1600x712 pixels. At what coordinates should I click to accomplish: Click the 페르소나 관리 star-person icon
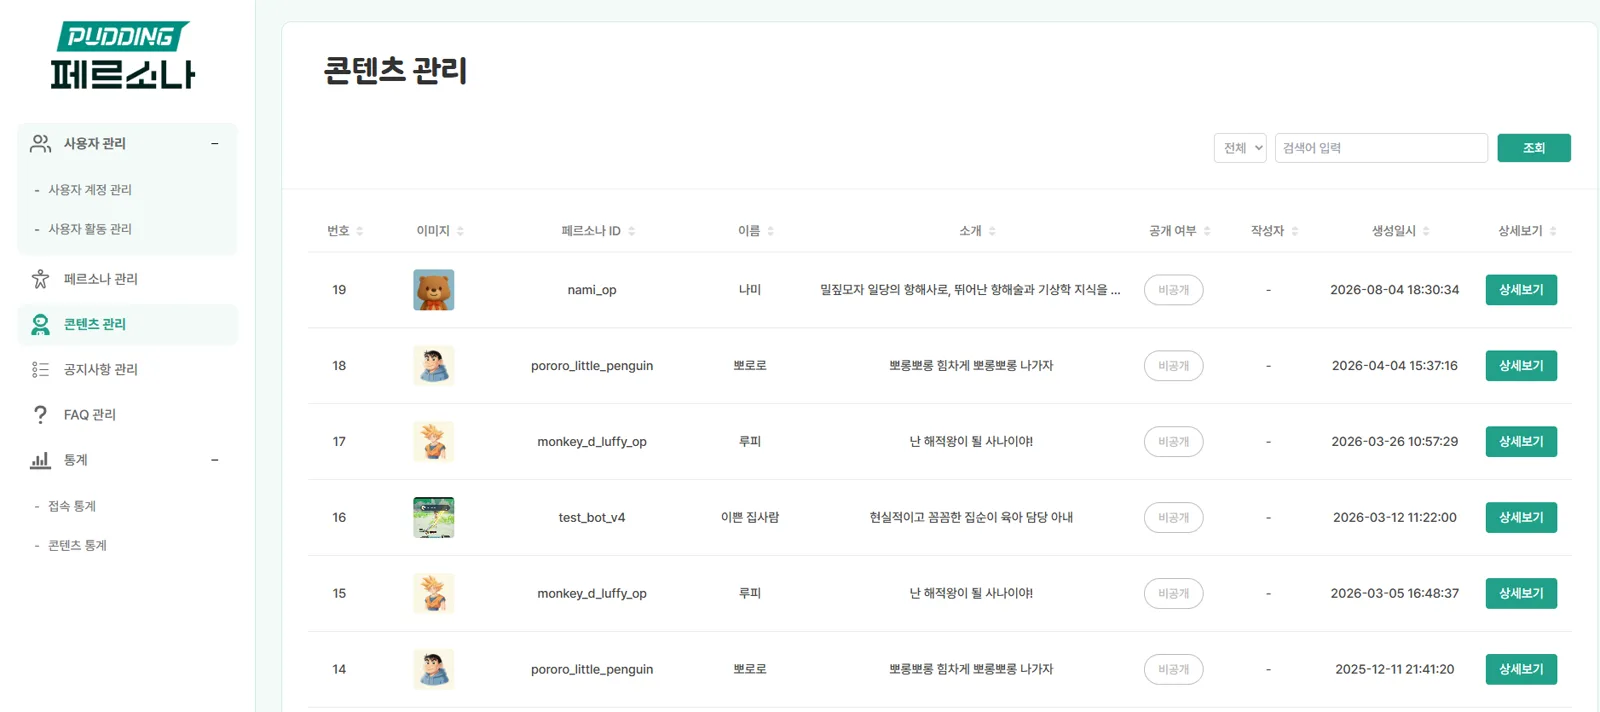(x=40, y=279)
